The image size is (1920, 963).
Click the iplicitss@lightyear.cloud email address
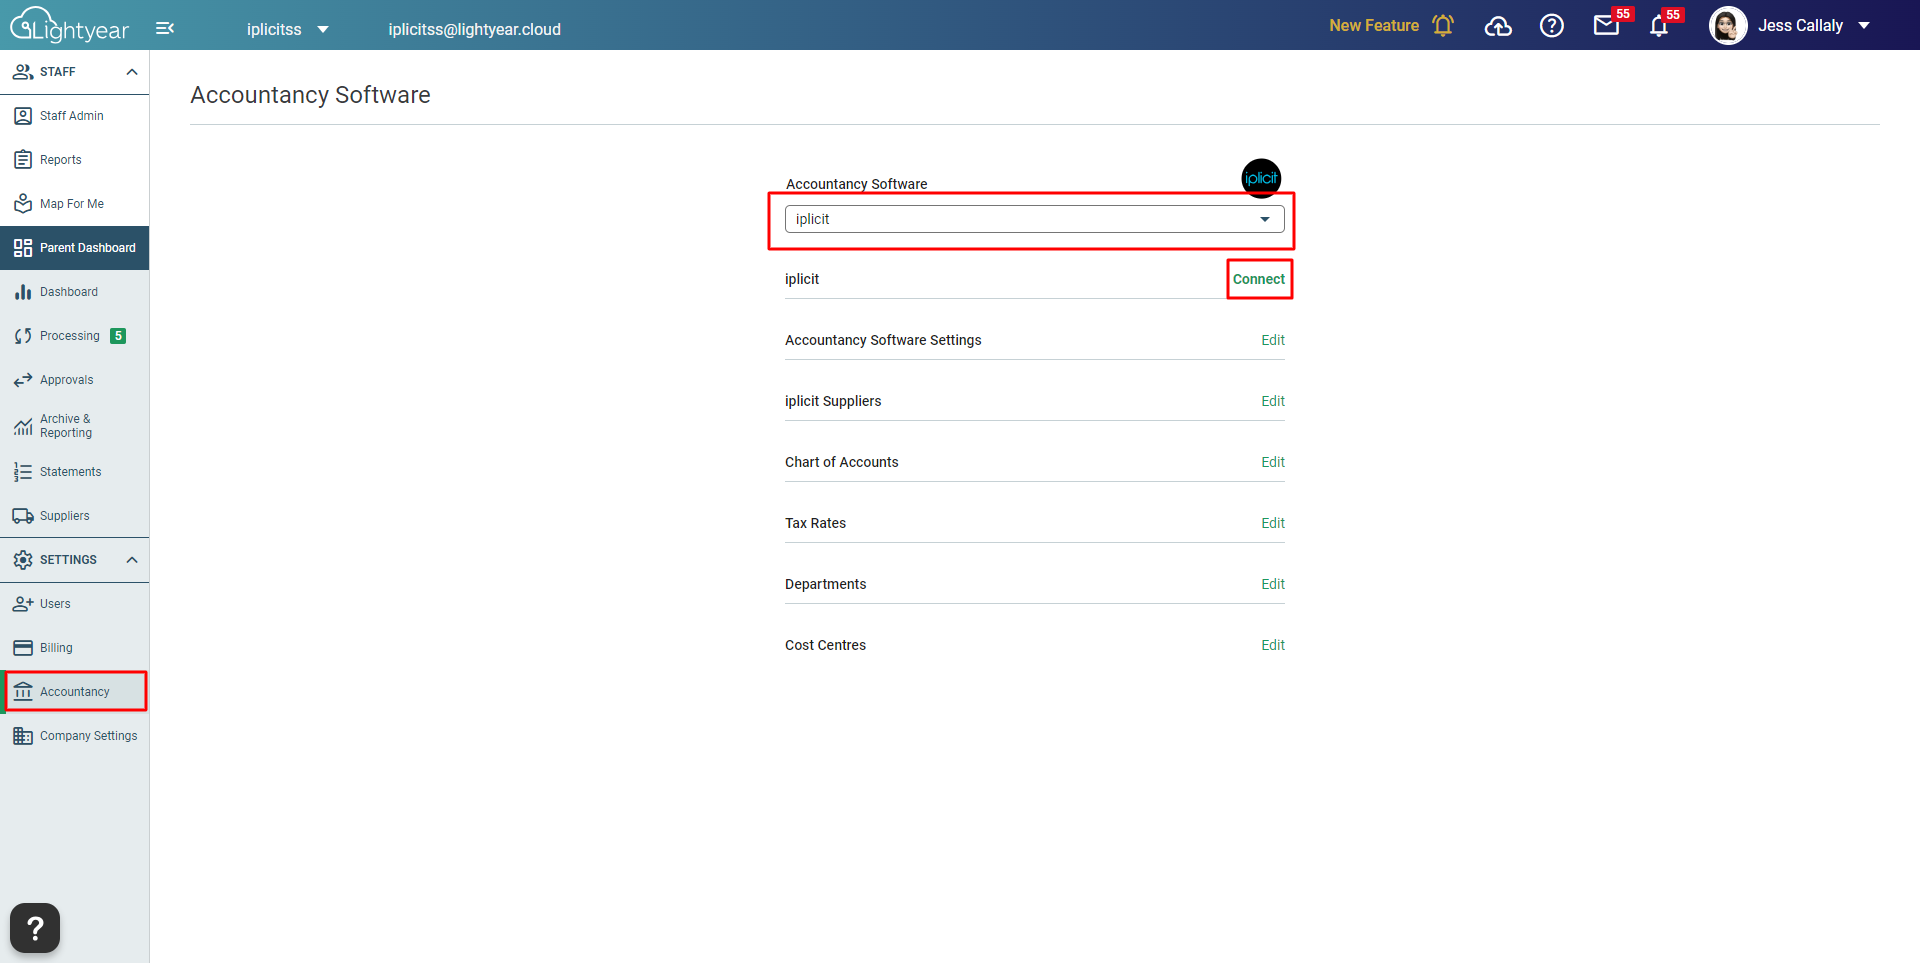point(474,29)
